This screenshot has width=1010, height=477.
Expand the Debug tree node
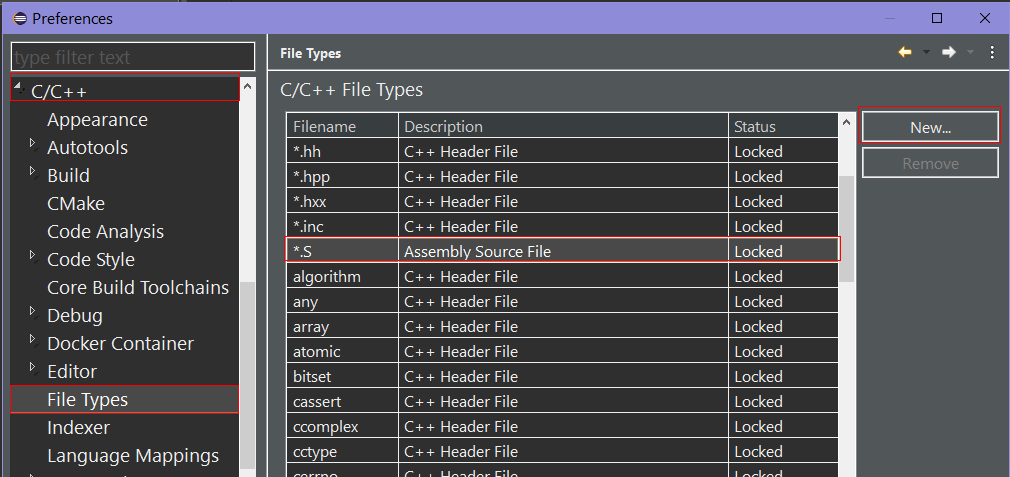pyautogui.click(x=33, y=312)
